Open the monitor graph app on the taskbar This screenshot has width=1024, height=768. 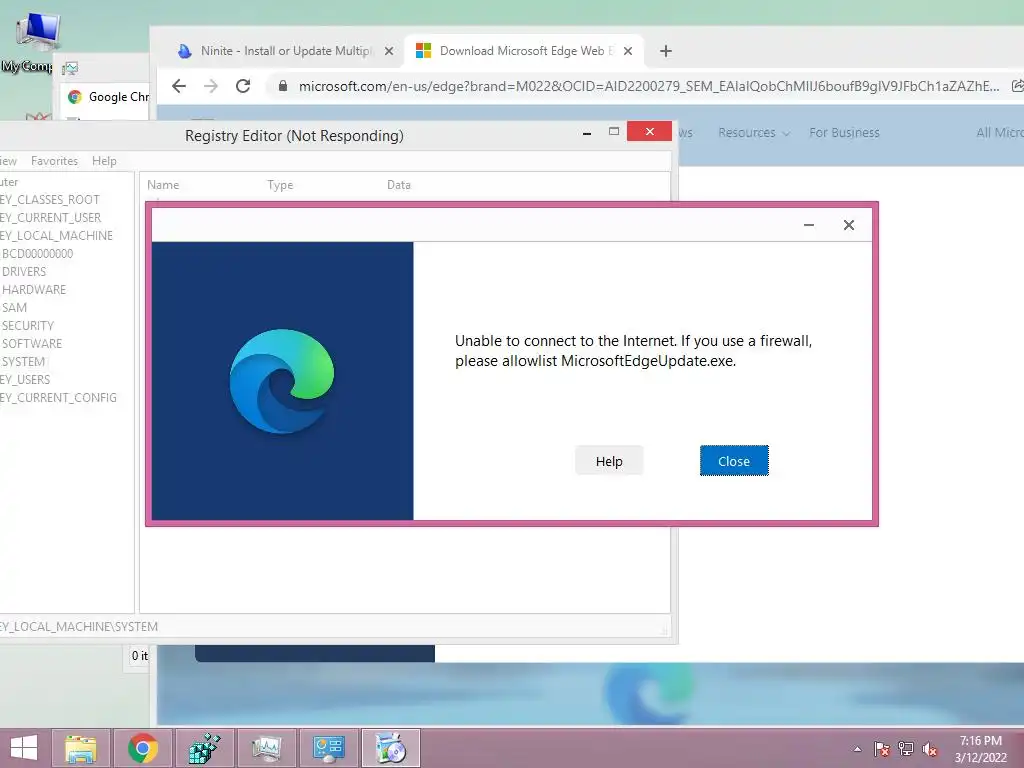point(266,748)
